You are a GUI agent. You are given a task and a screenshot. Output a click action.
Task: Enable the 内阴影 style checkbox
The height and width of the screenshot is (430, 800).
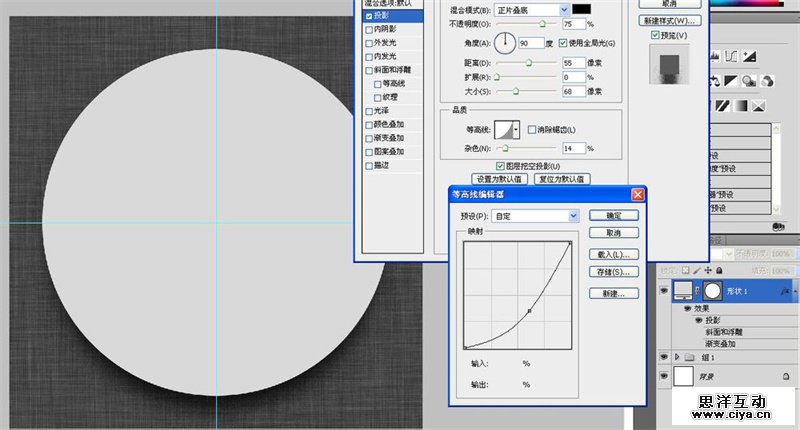click(369, 30)
